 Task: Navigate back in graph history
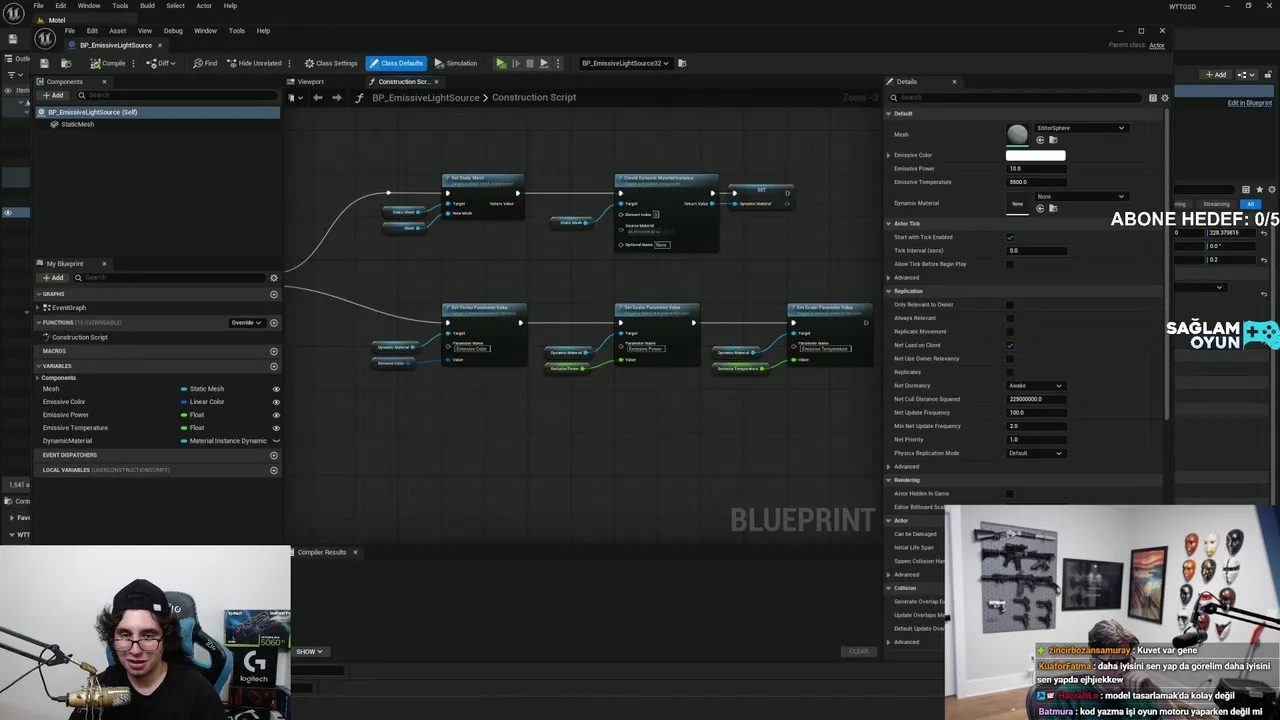[317, 97]
